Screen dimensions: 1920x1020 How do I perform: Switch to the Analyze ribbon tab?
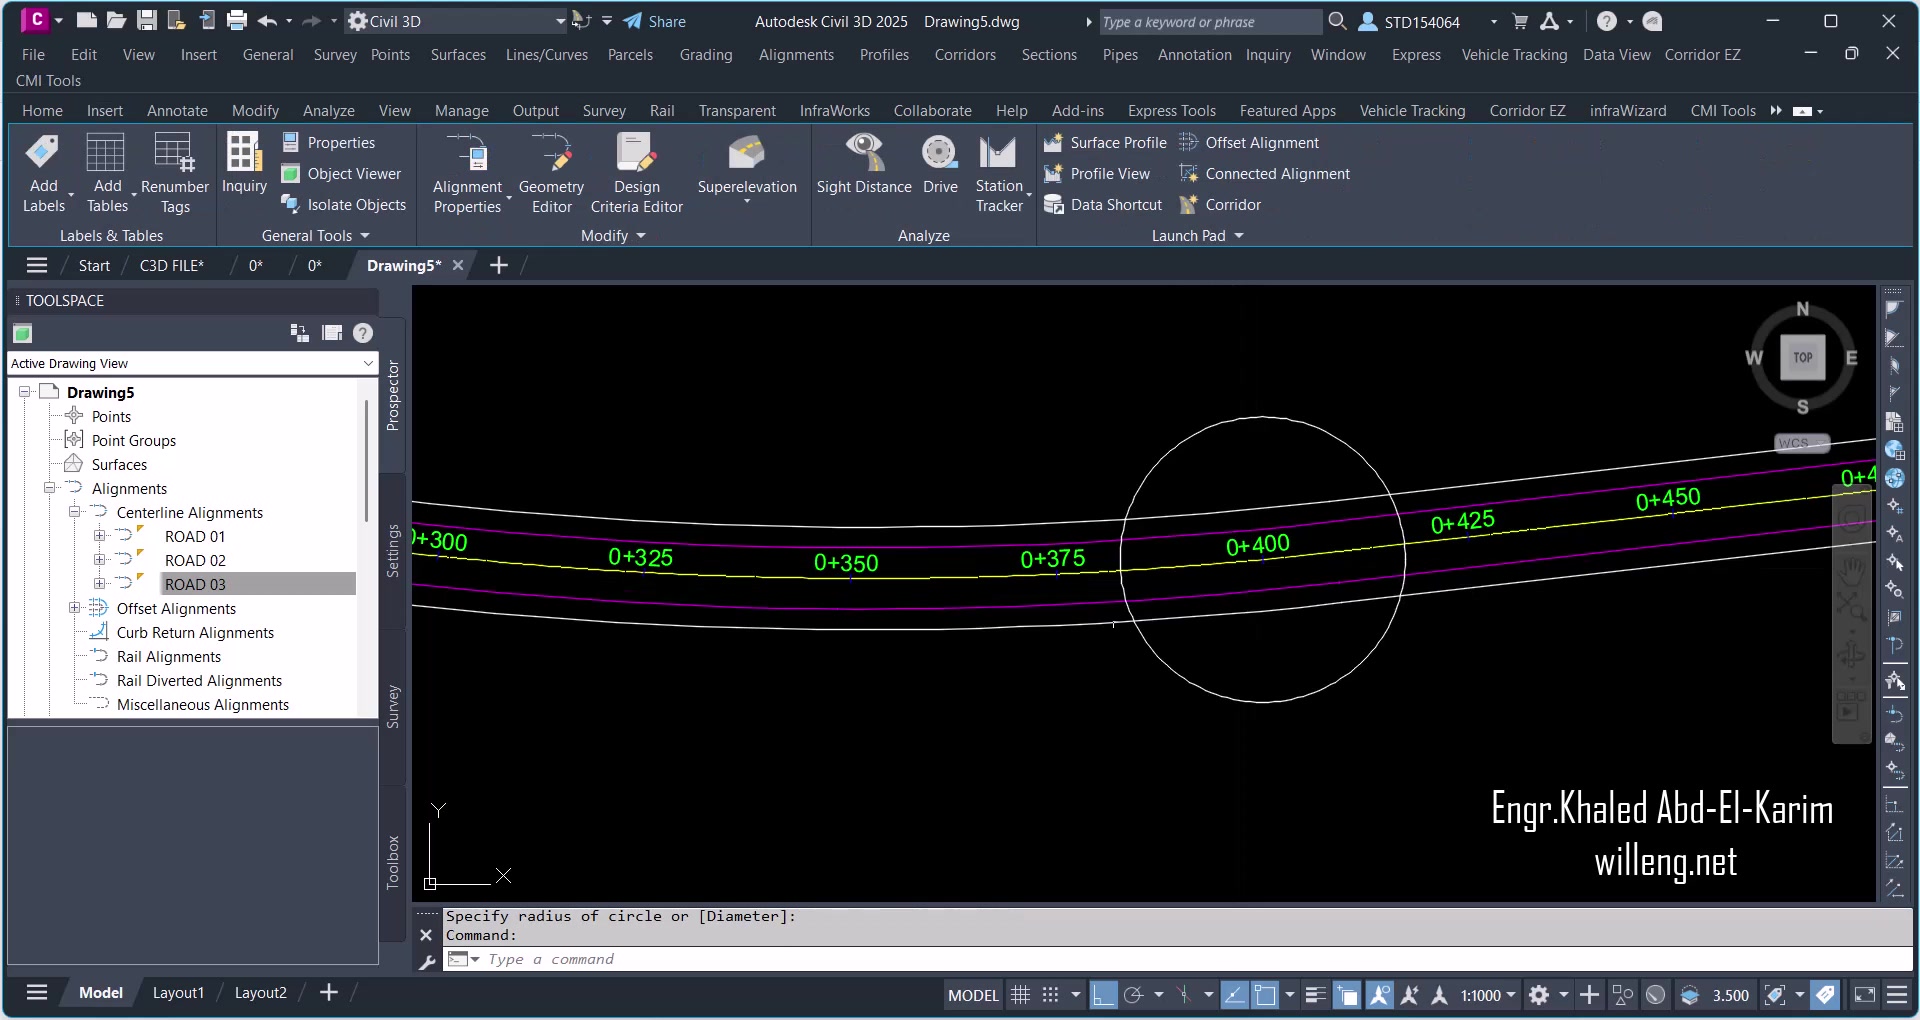pyautogui.click(x=328, y=111)
